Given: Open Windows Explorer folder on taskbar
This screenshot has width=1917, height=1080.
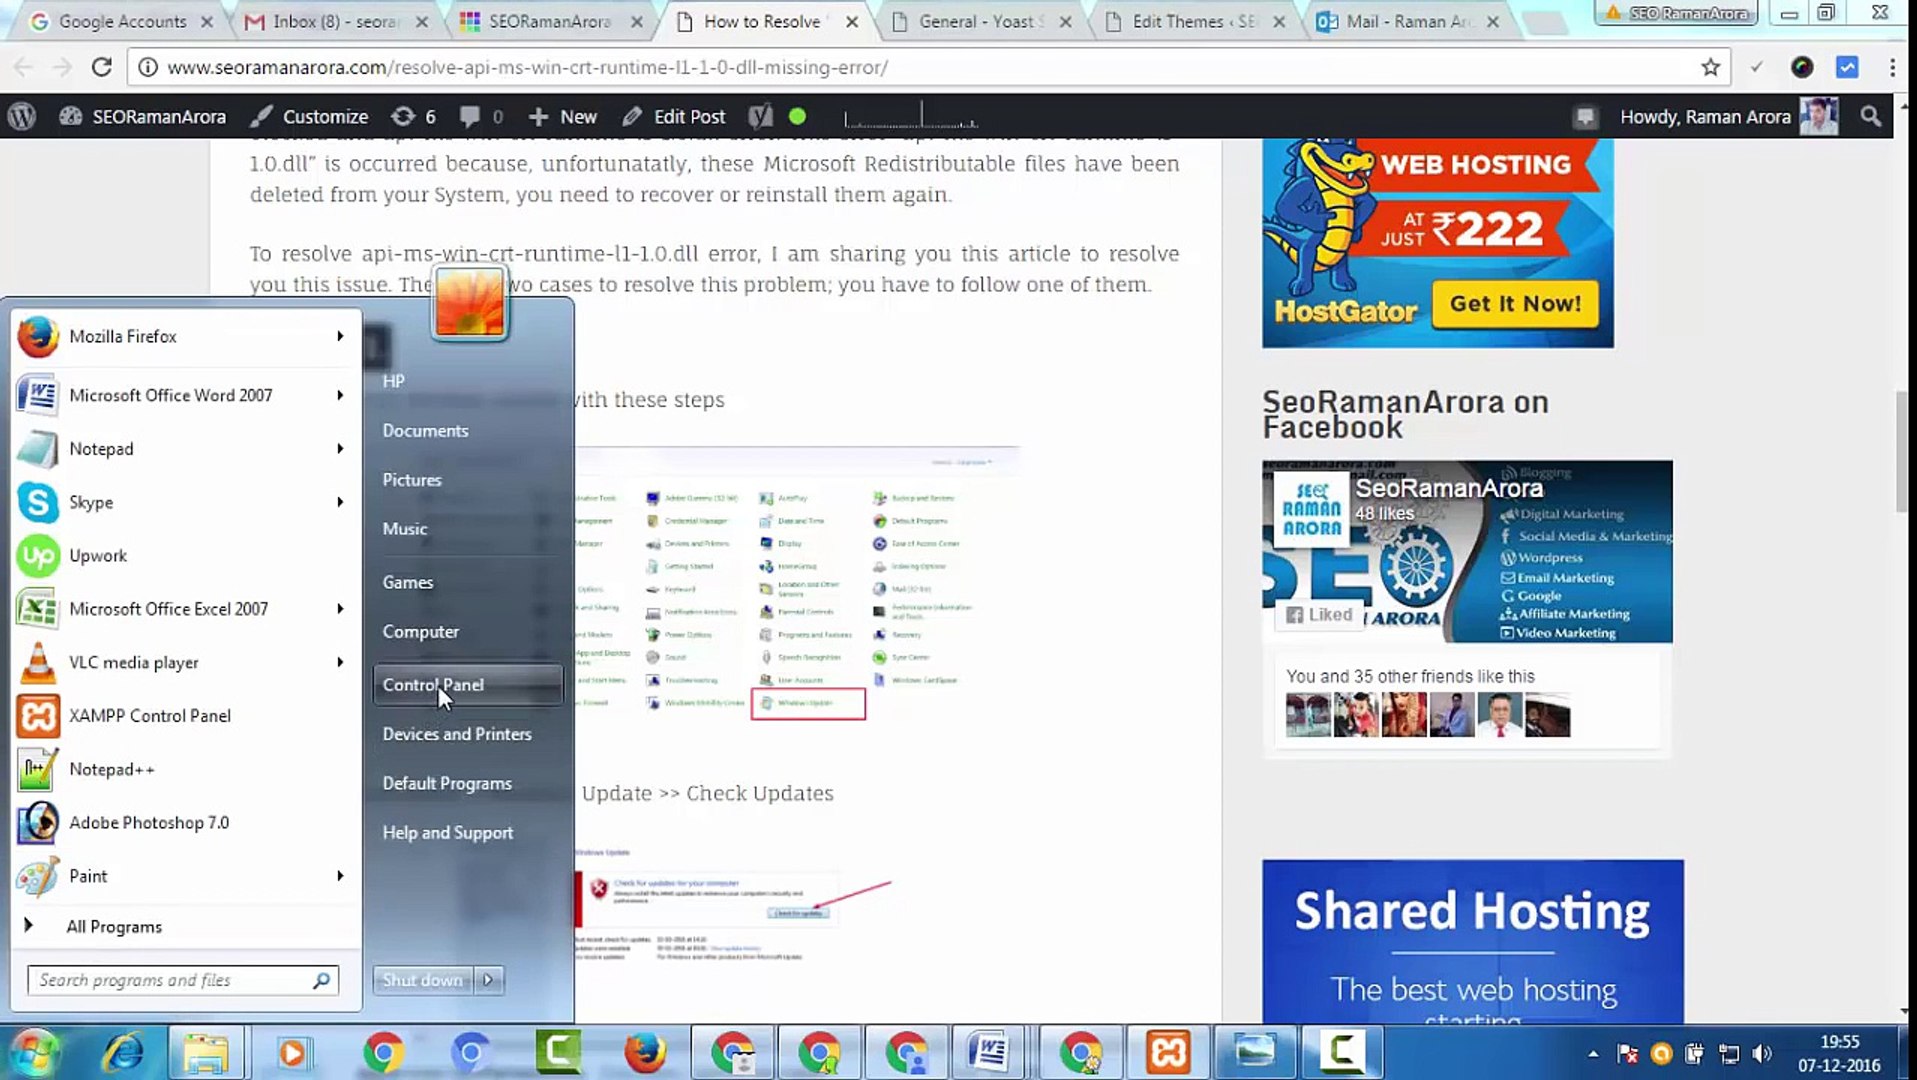Looking at the screenshot, I should coord(206,1053).
